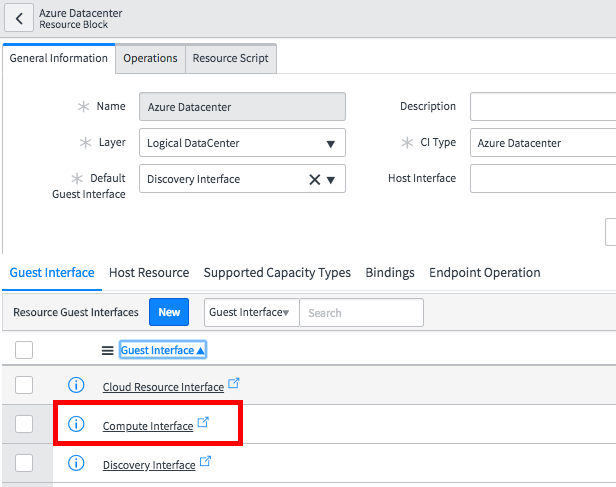Select the Host Resource tab

click(x=149, y=273)
